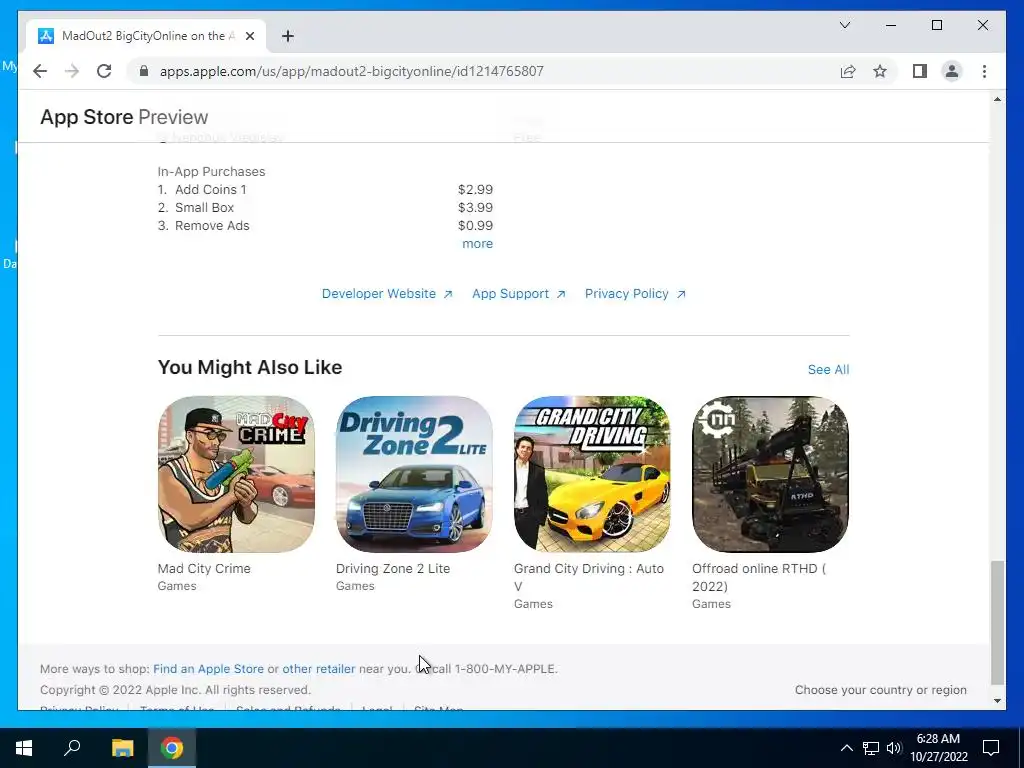Select the MadOut2 BigCityOnline tab
This screenshot has width=1024, height=768.
[x=146, y=36]
